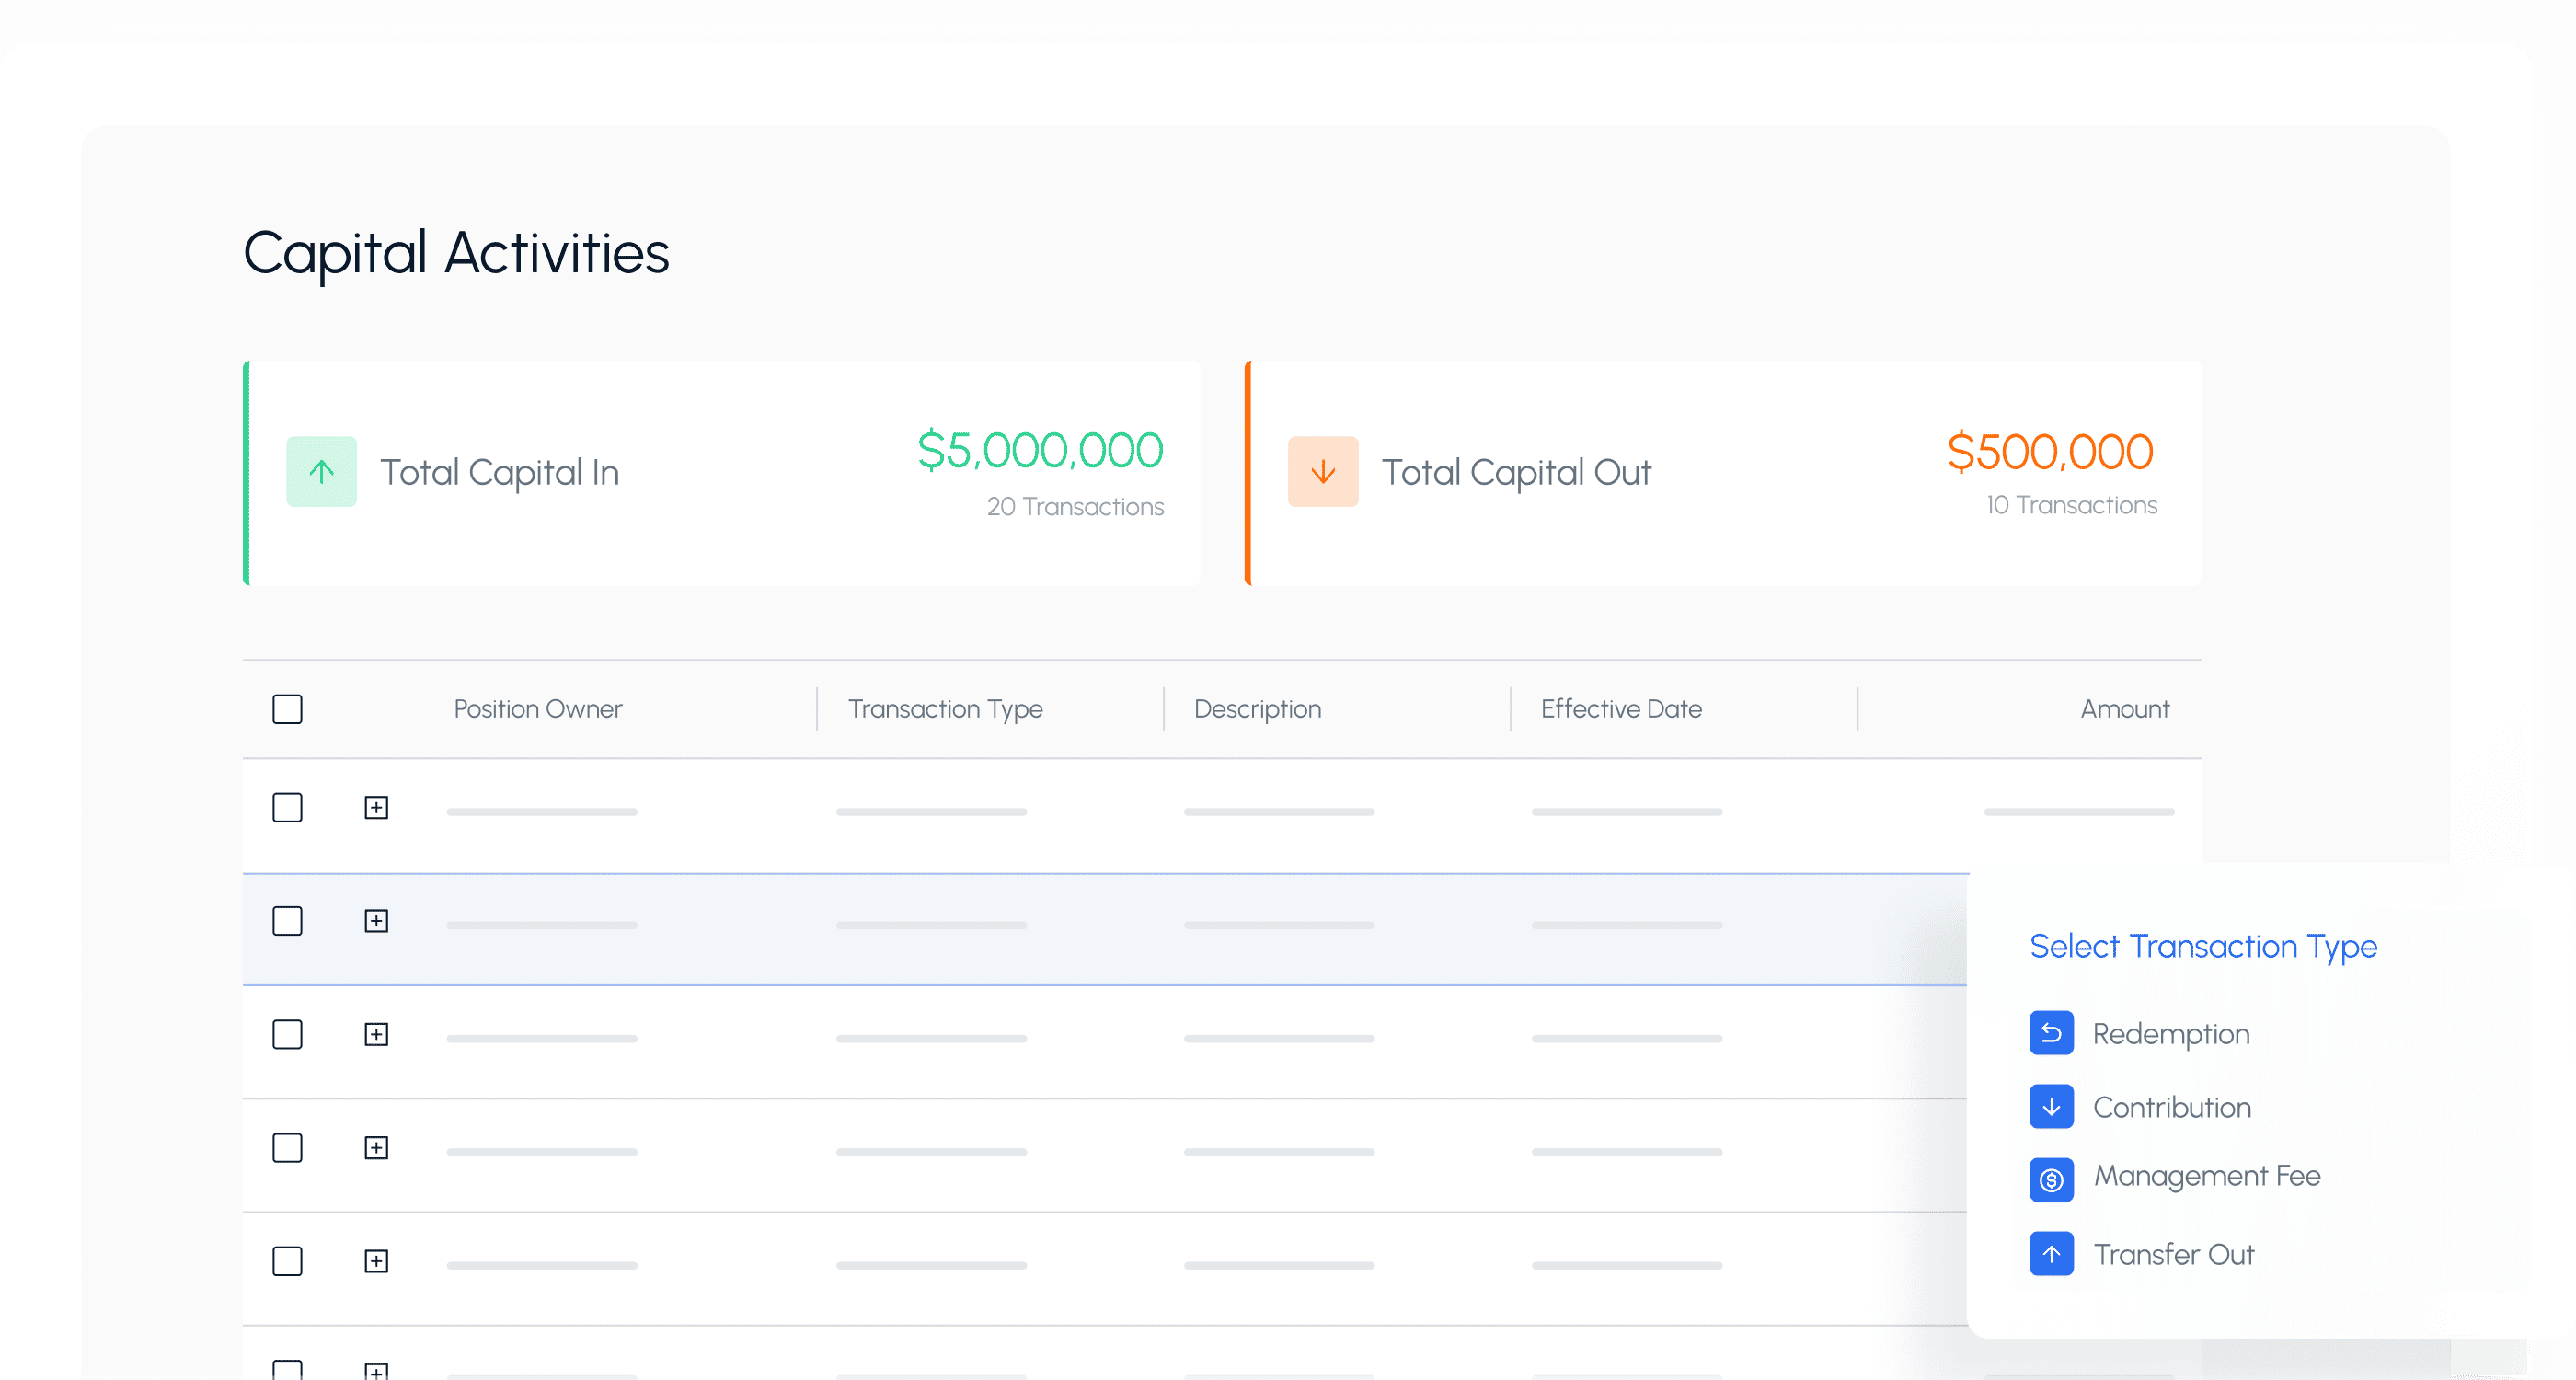
Task: Expand the fifth table row
Action: (x=376, y=1261)
